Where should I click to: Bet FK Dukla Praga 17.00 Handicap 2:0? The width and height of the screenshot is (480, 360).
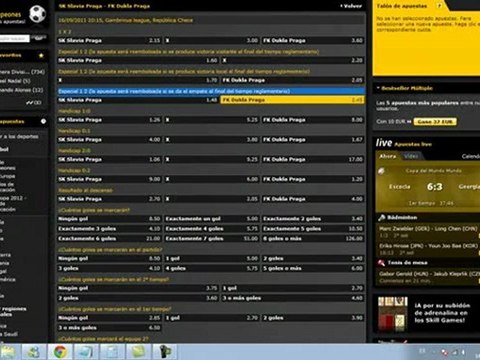(313, 159)
